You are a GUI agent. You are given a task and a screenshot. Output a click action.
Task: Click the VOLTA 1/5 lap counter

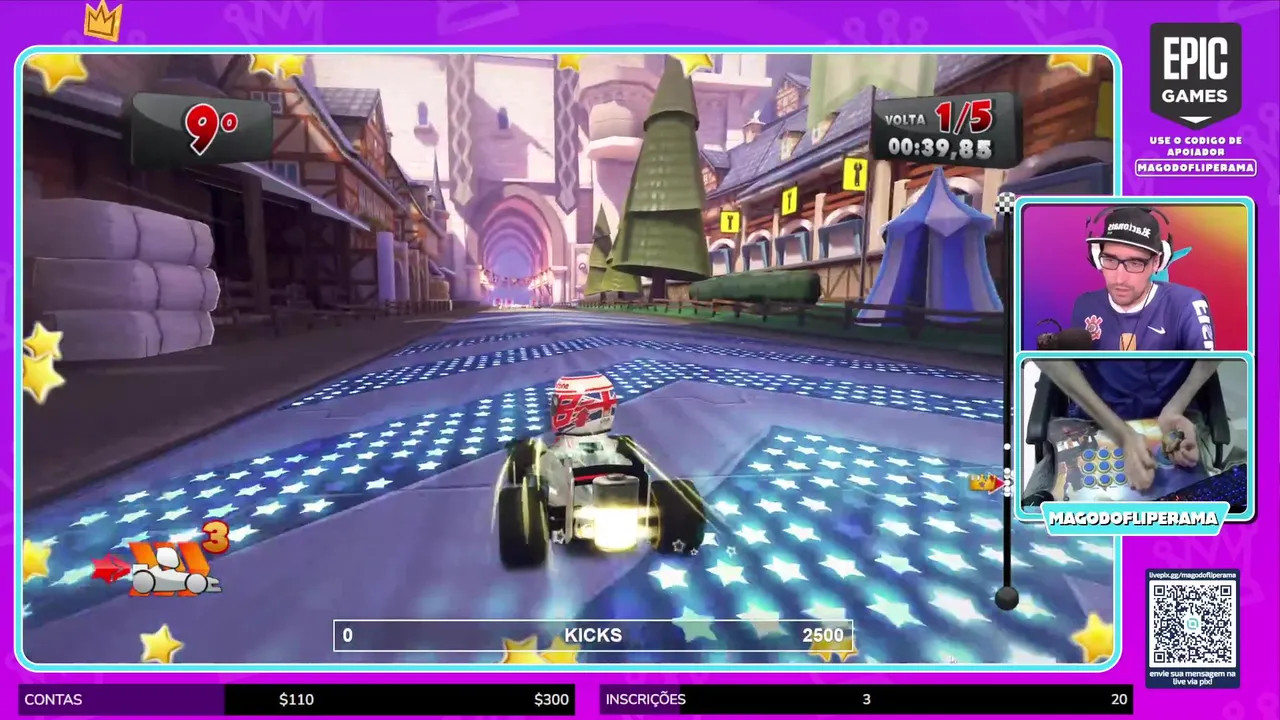(x=939, y=119)
